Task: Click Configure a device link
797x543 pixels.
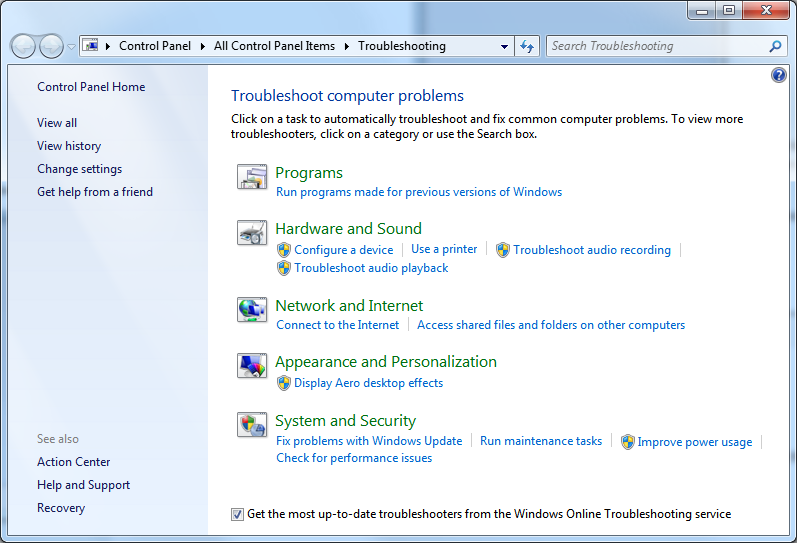Action: click(x=344, y=250)
